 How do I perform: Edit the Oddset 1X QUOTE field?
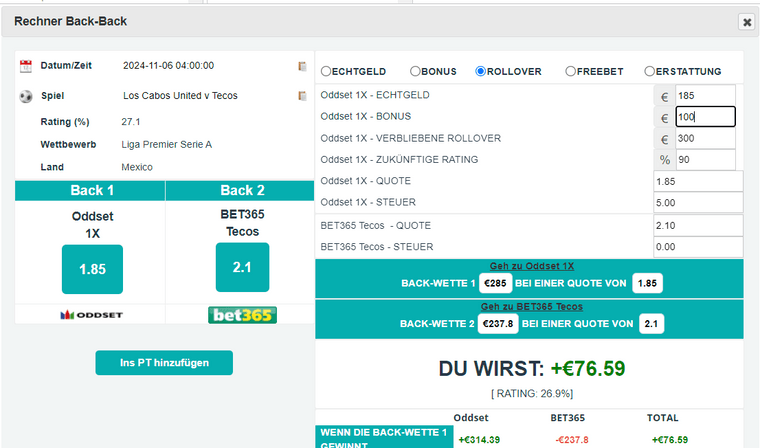click(698, 181)
